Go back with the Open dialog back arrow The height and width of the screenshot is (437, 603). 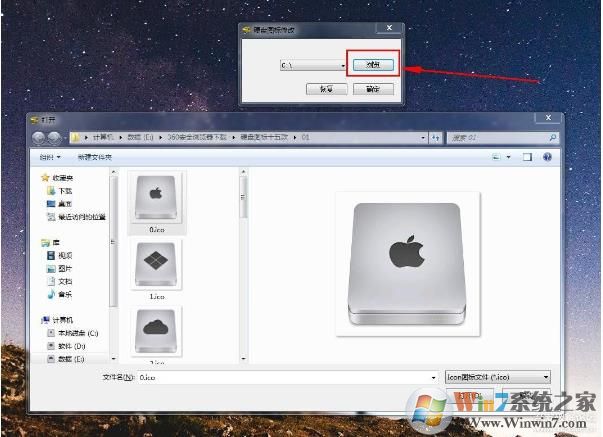click(x=39, y=138)
